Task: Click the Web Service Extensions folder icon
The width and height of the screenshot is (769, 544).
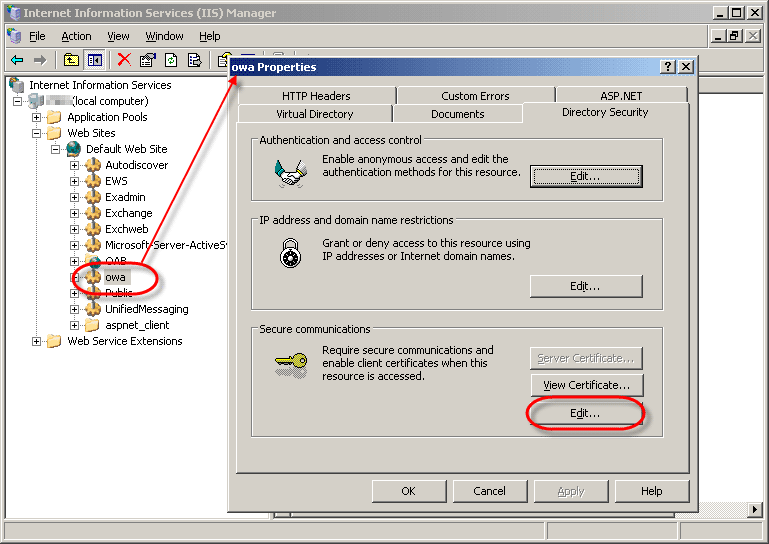Action: pyautogui.click(x=54, y=341)
